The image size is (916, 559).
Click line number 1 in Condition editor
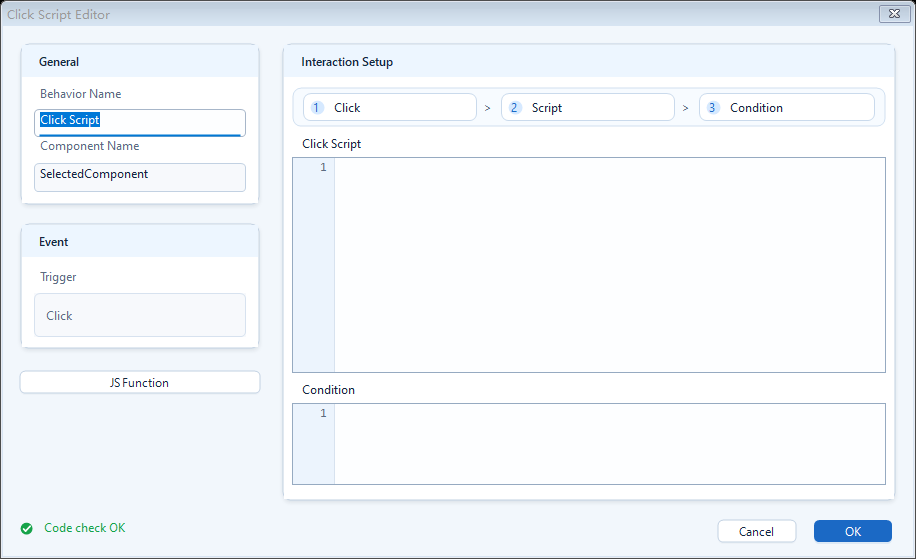[x=323, y=414]
